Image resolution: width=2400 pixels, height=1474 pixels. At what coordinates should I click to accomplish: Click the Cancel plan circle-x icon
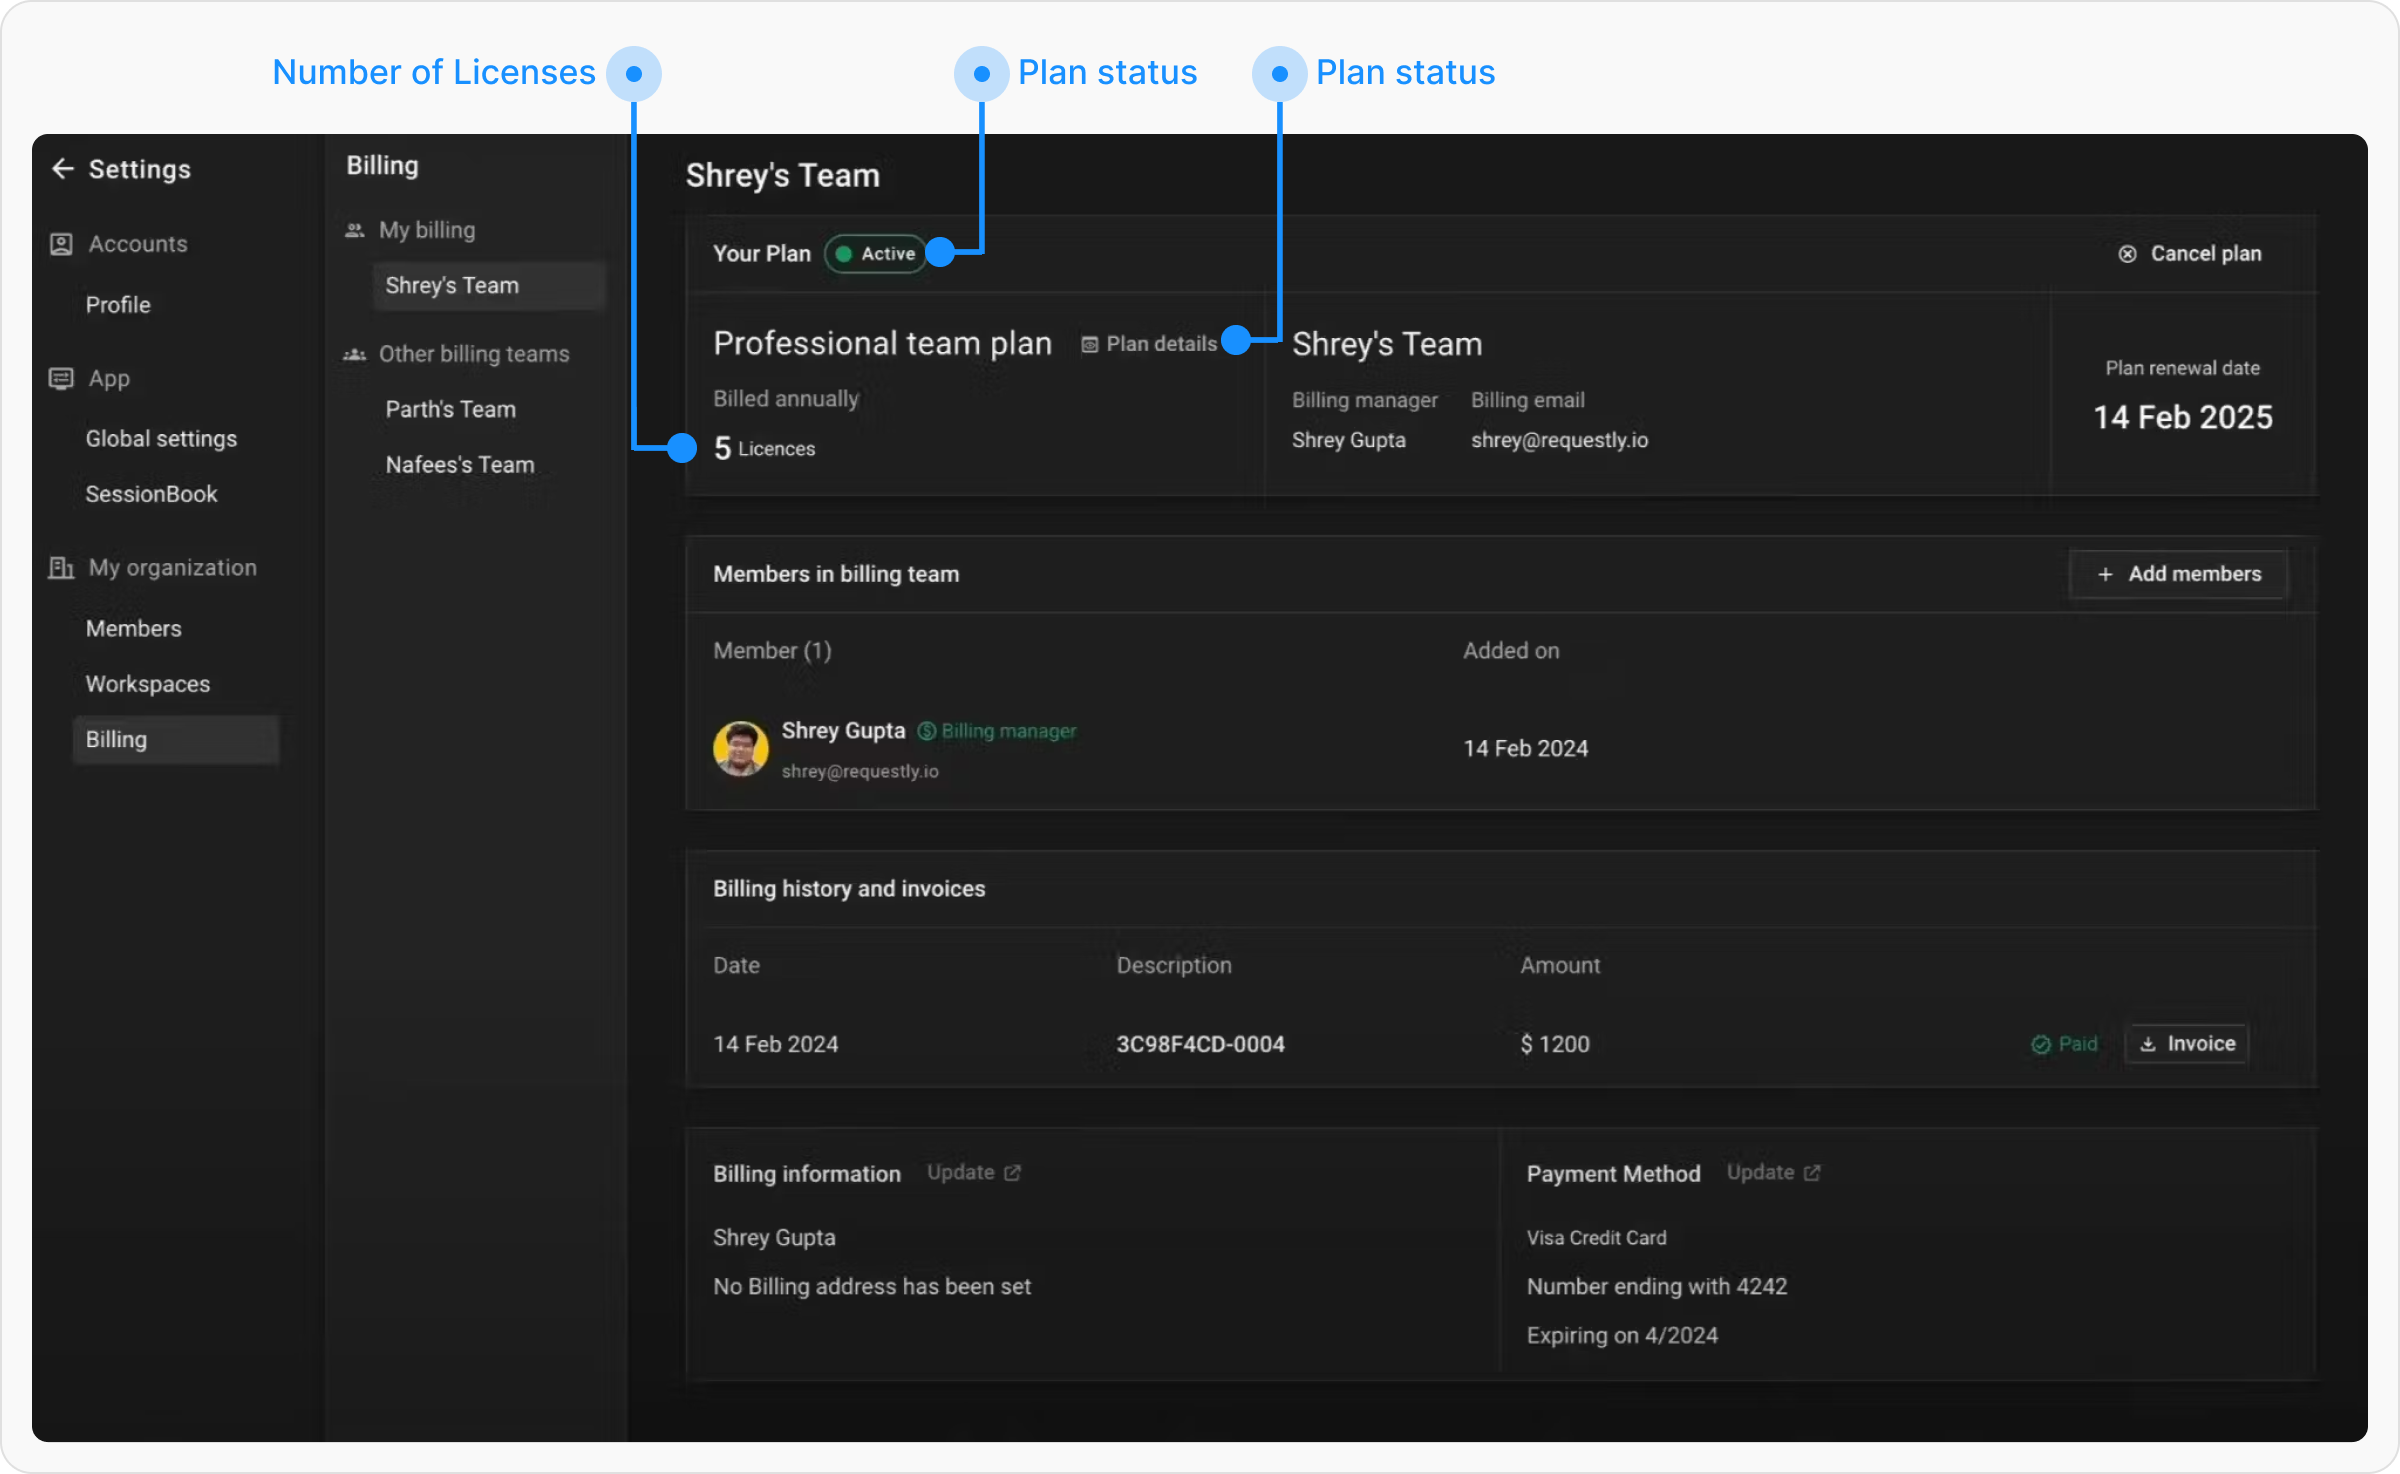point(2127,254)
